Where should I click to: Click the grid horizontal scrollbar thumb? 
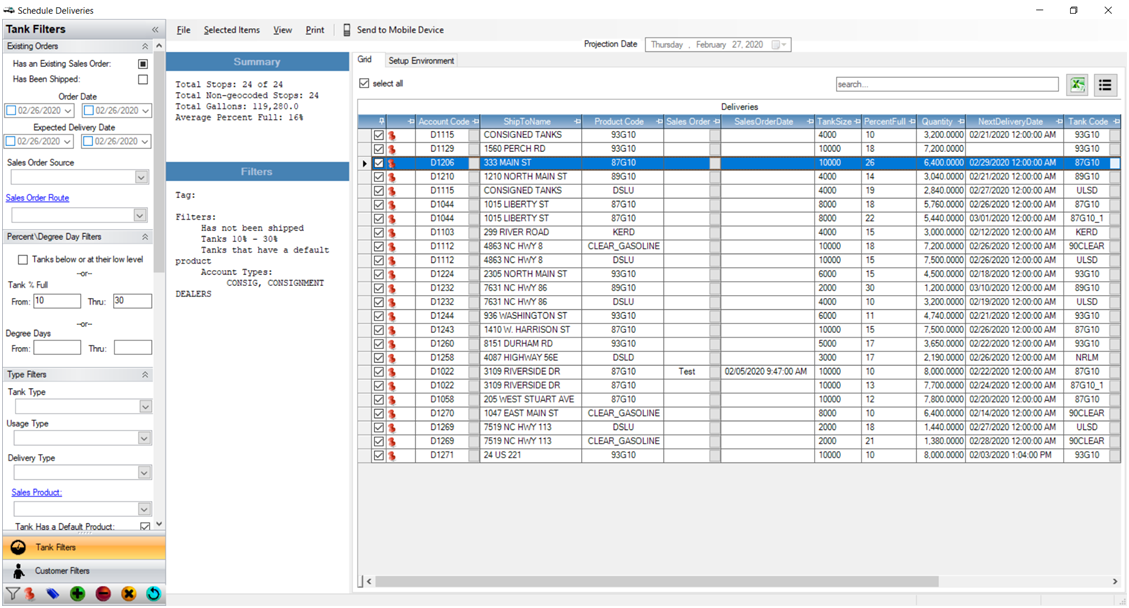pyautogui.click(x=657, y=581)
